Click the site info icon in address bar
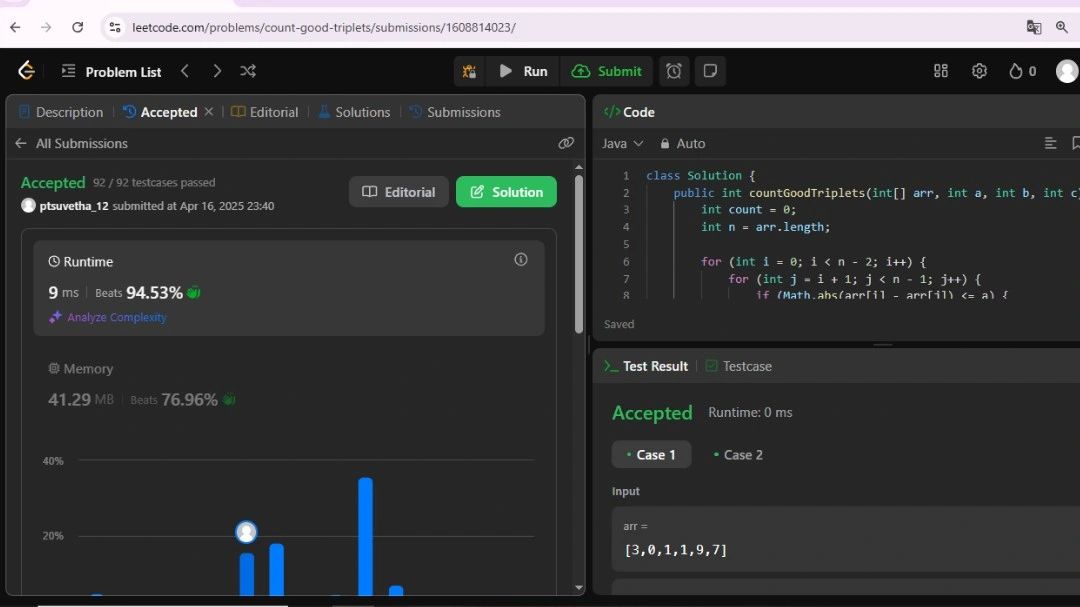The width and height of the screenshot is (1080, 607). pyautogui.click(x=114, y=27)
